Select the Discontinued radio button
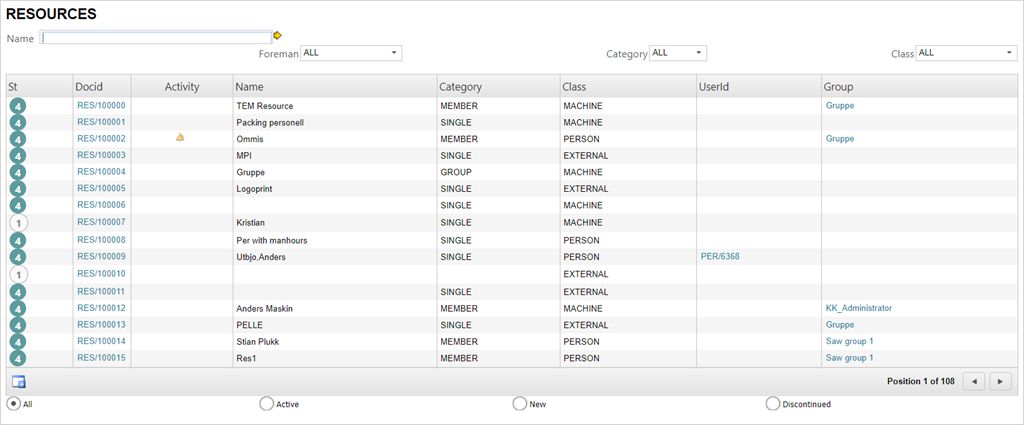Viewport: 1024px width, 425px height. coord(773,403)
